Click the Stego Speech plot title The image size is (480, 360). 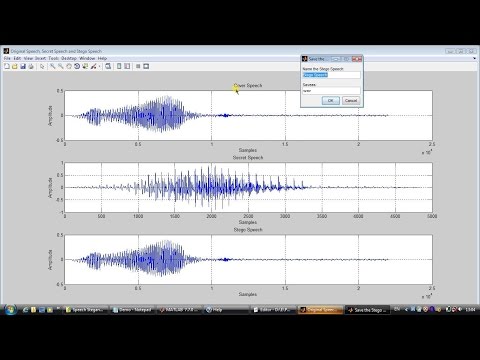[x=248, y=230]
